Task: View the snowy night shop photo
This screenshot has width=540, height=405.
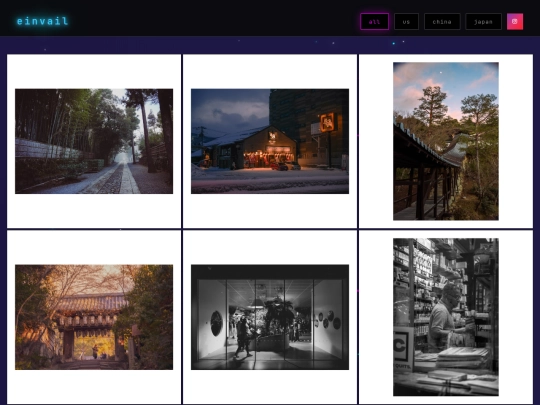Action: (270, 141)
